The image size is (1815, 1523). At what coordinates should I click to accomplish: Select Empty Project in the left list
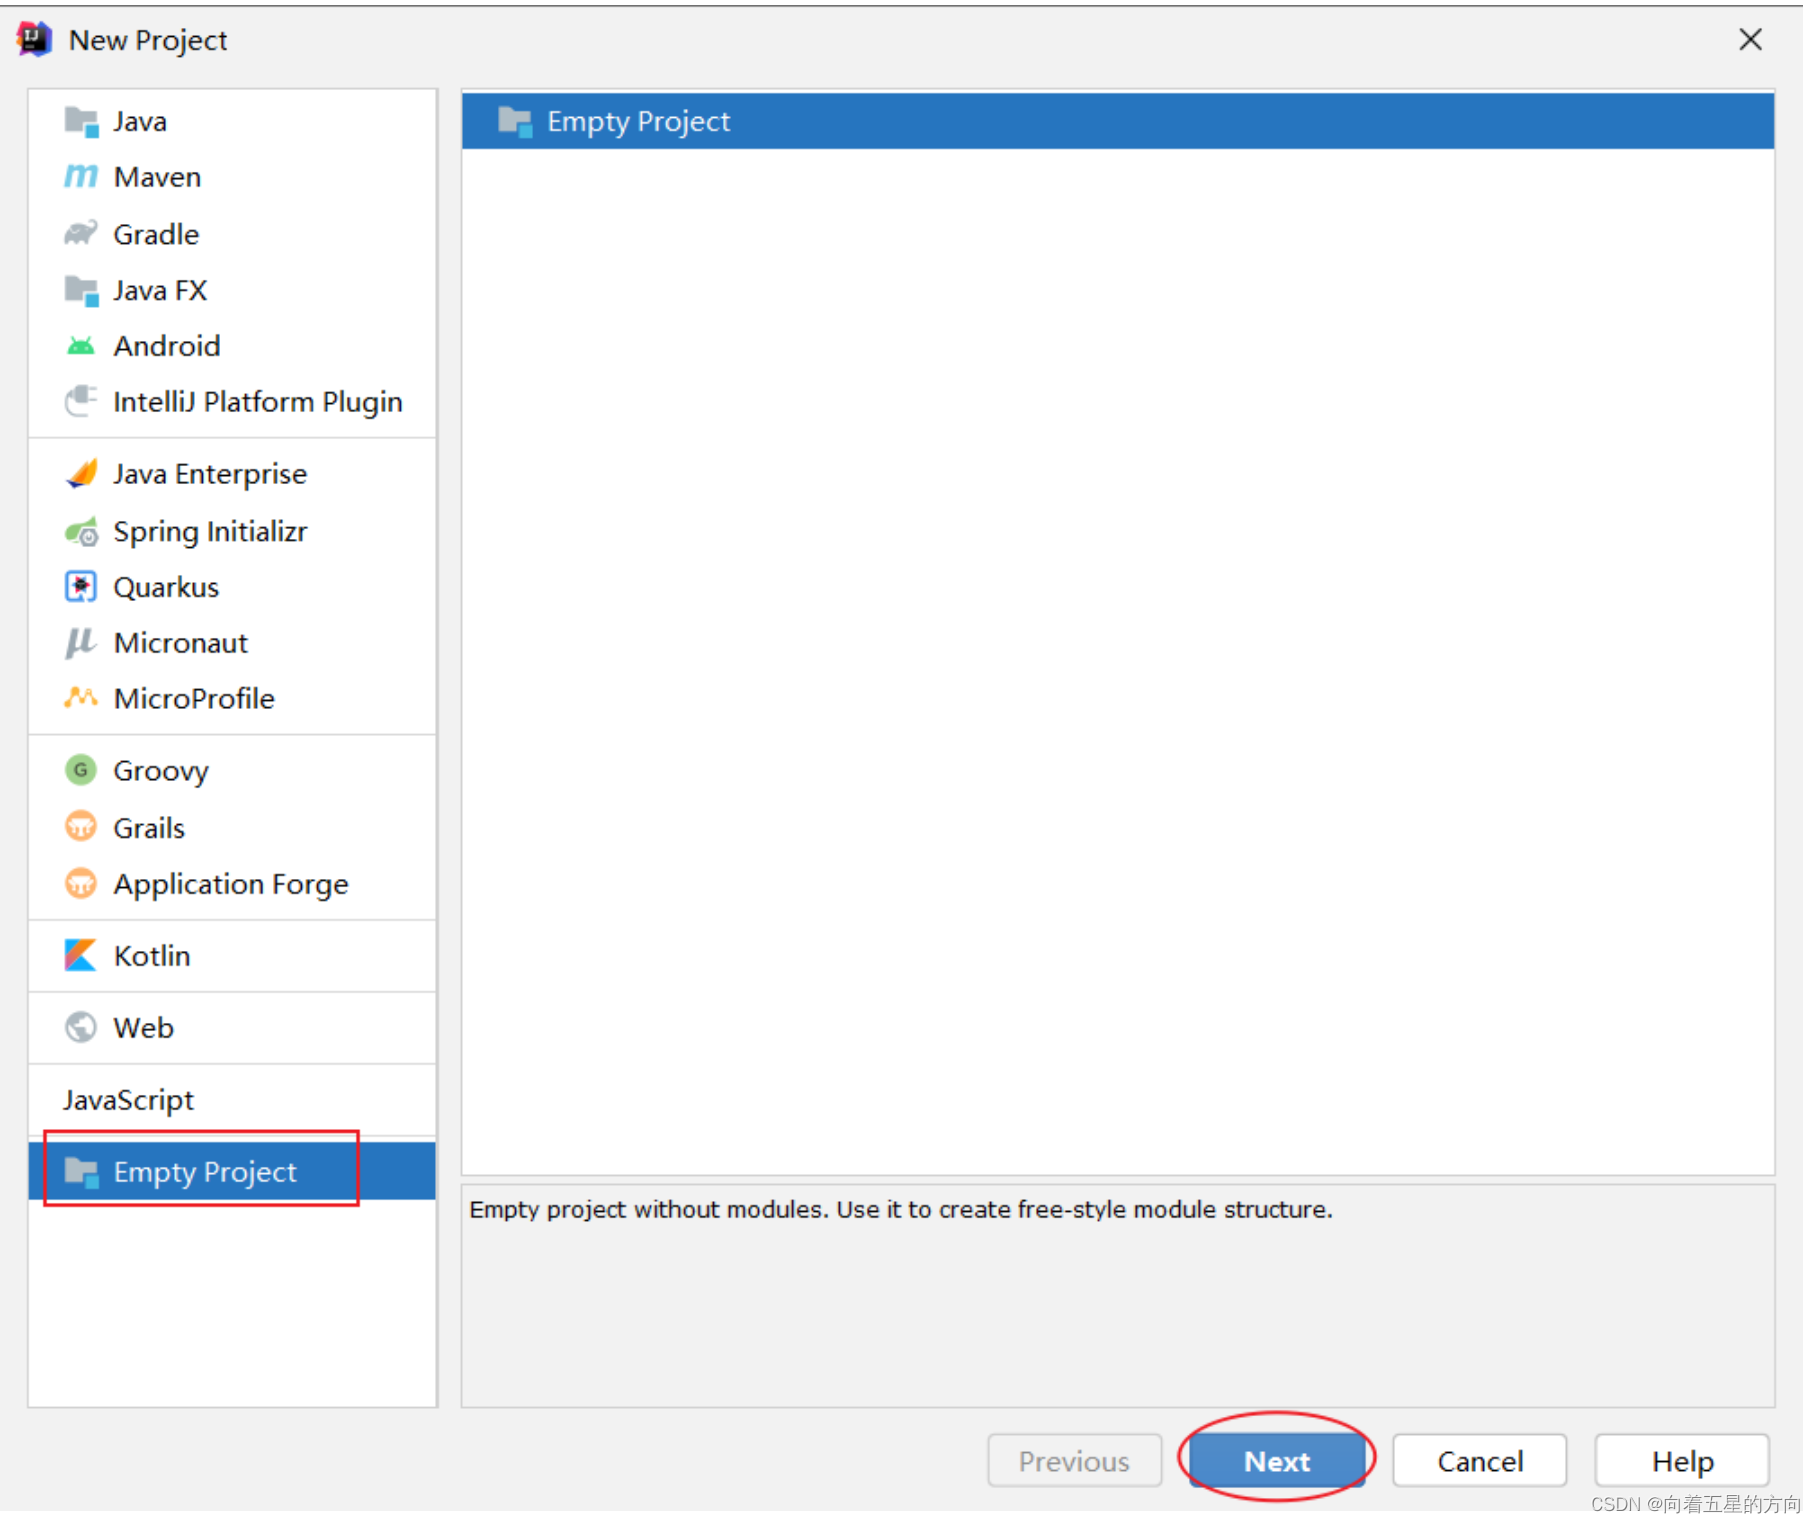(232, 1172)
